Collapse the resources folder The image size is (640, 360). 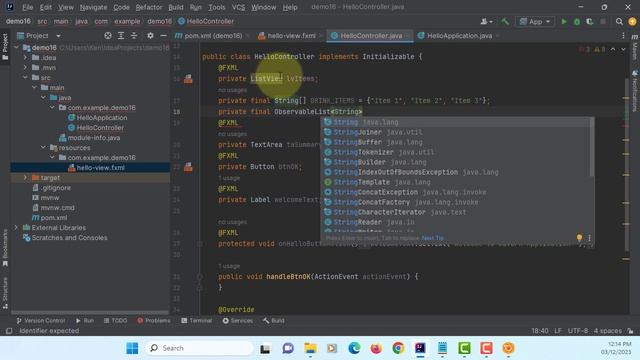43,147
